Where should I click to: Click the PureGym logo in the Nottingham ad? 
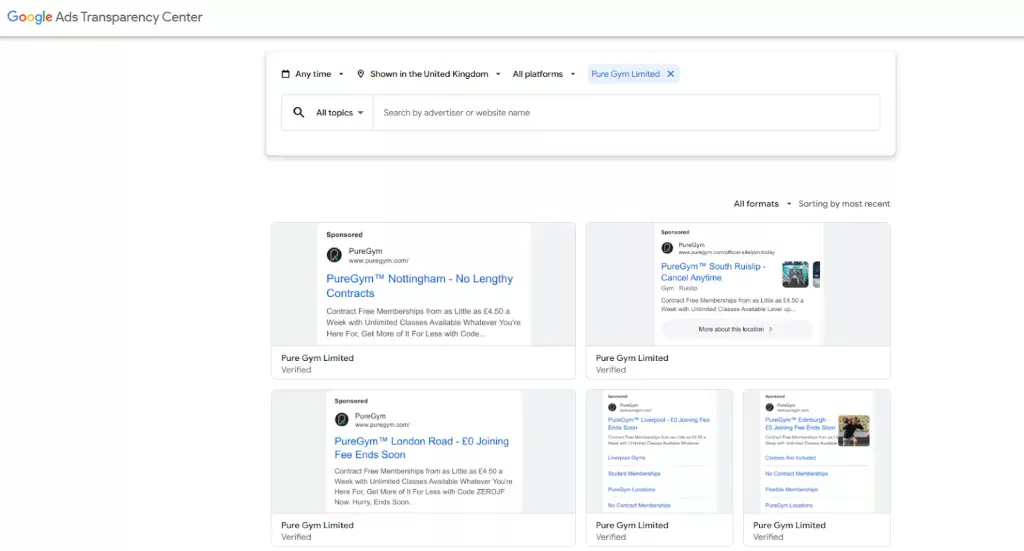334,255
